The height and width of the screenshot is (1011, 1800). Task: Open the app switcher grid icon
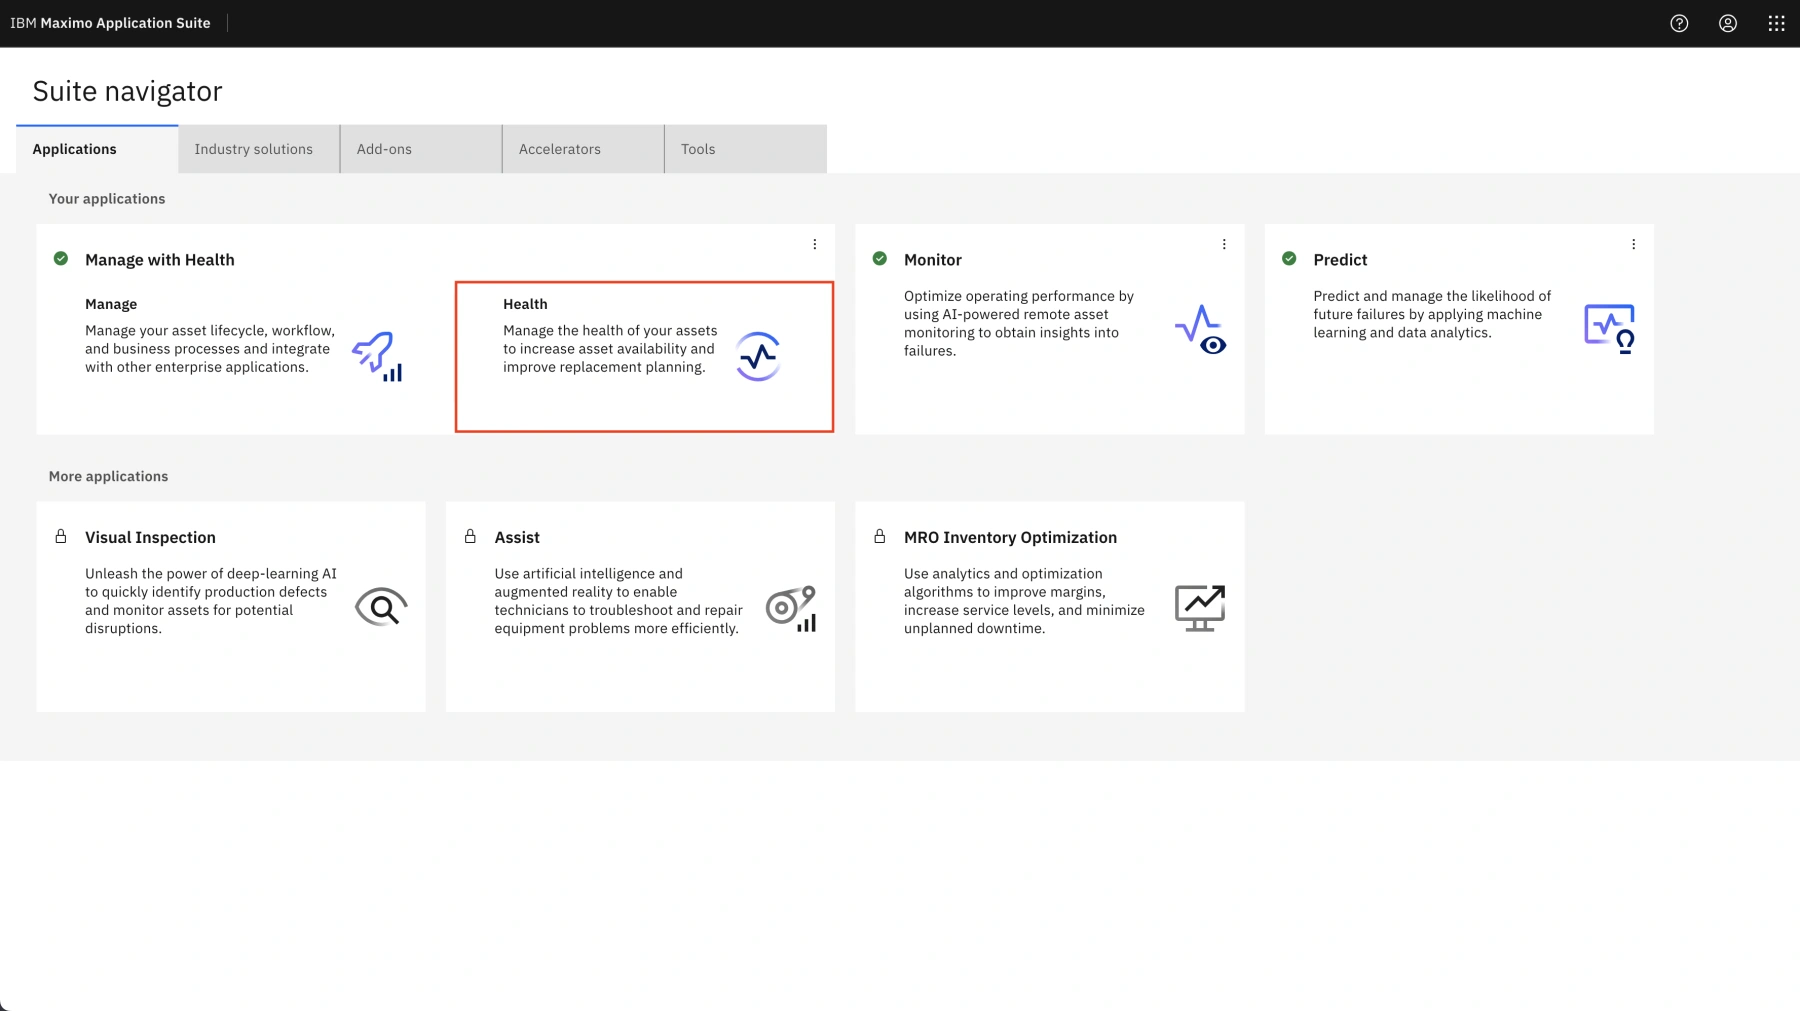click(1776, 23)
